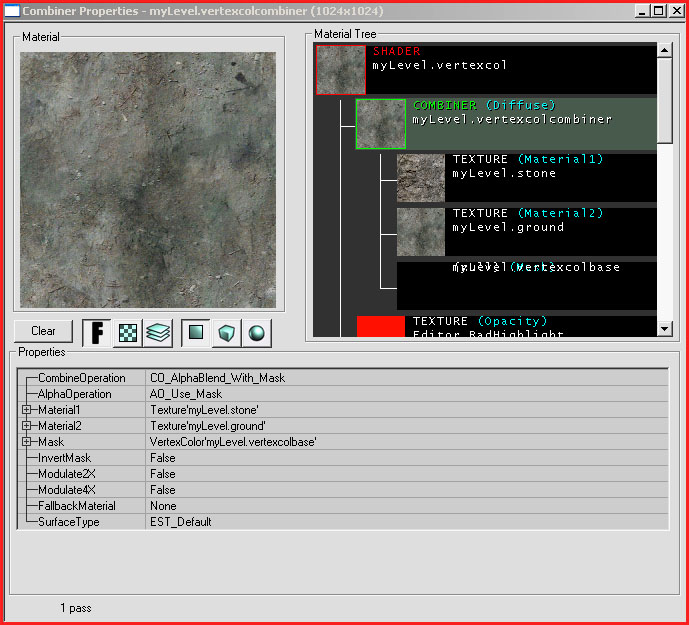Screen dimensions: 689x625
Task: Select the flat plane preview icon
Action: [196, 333]
